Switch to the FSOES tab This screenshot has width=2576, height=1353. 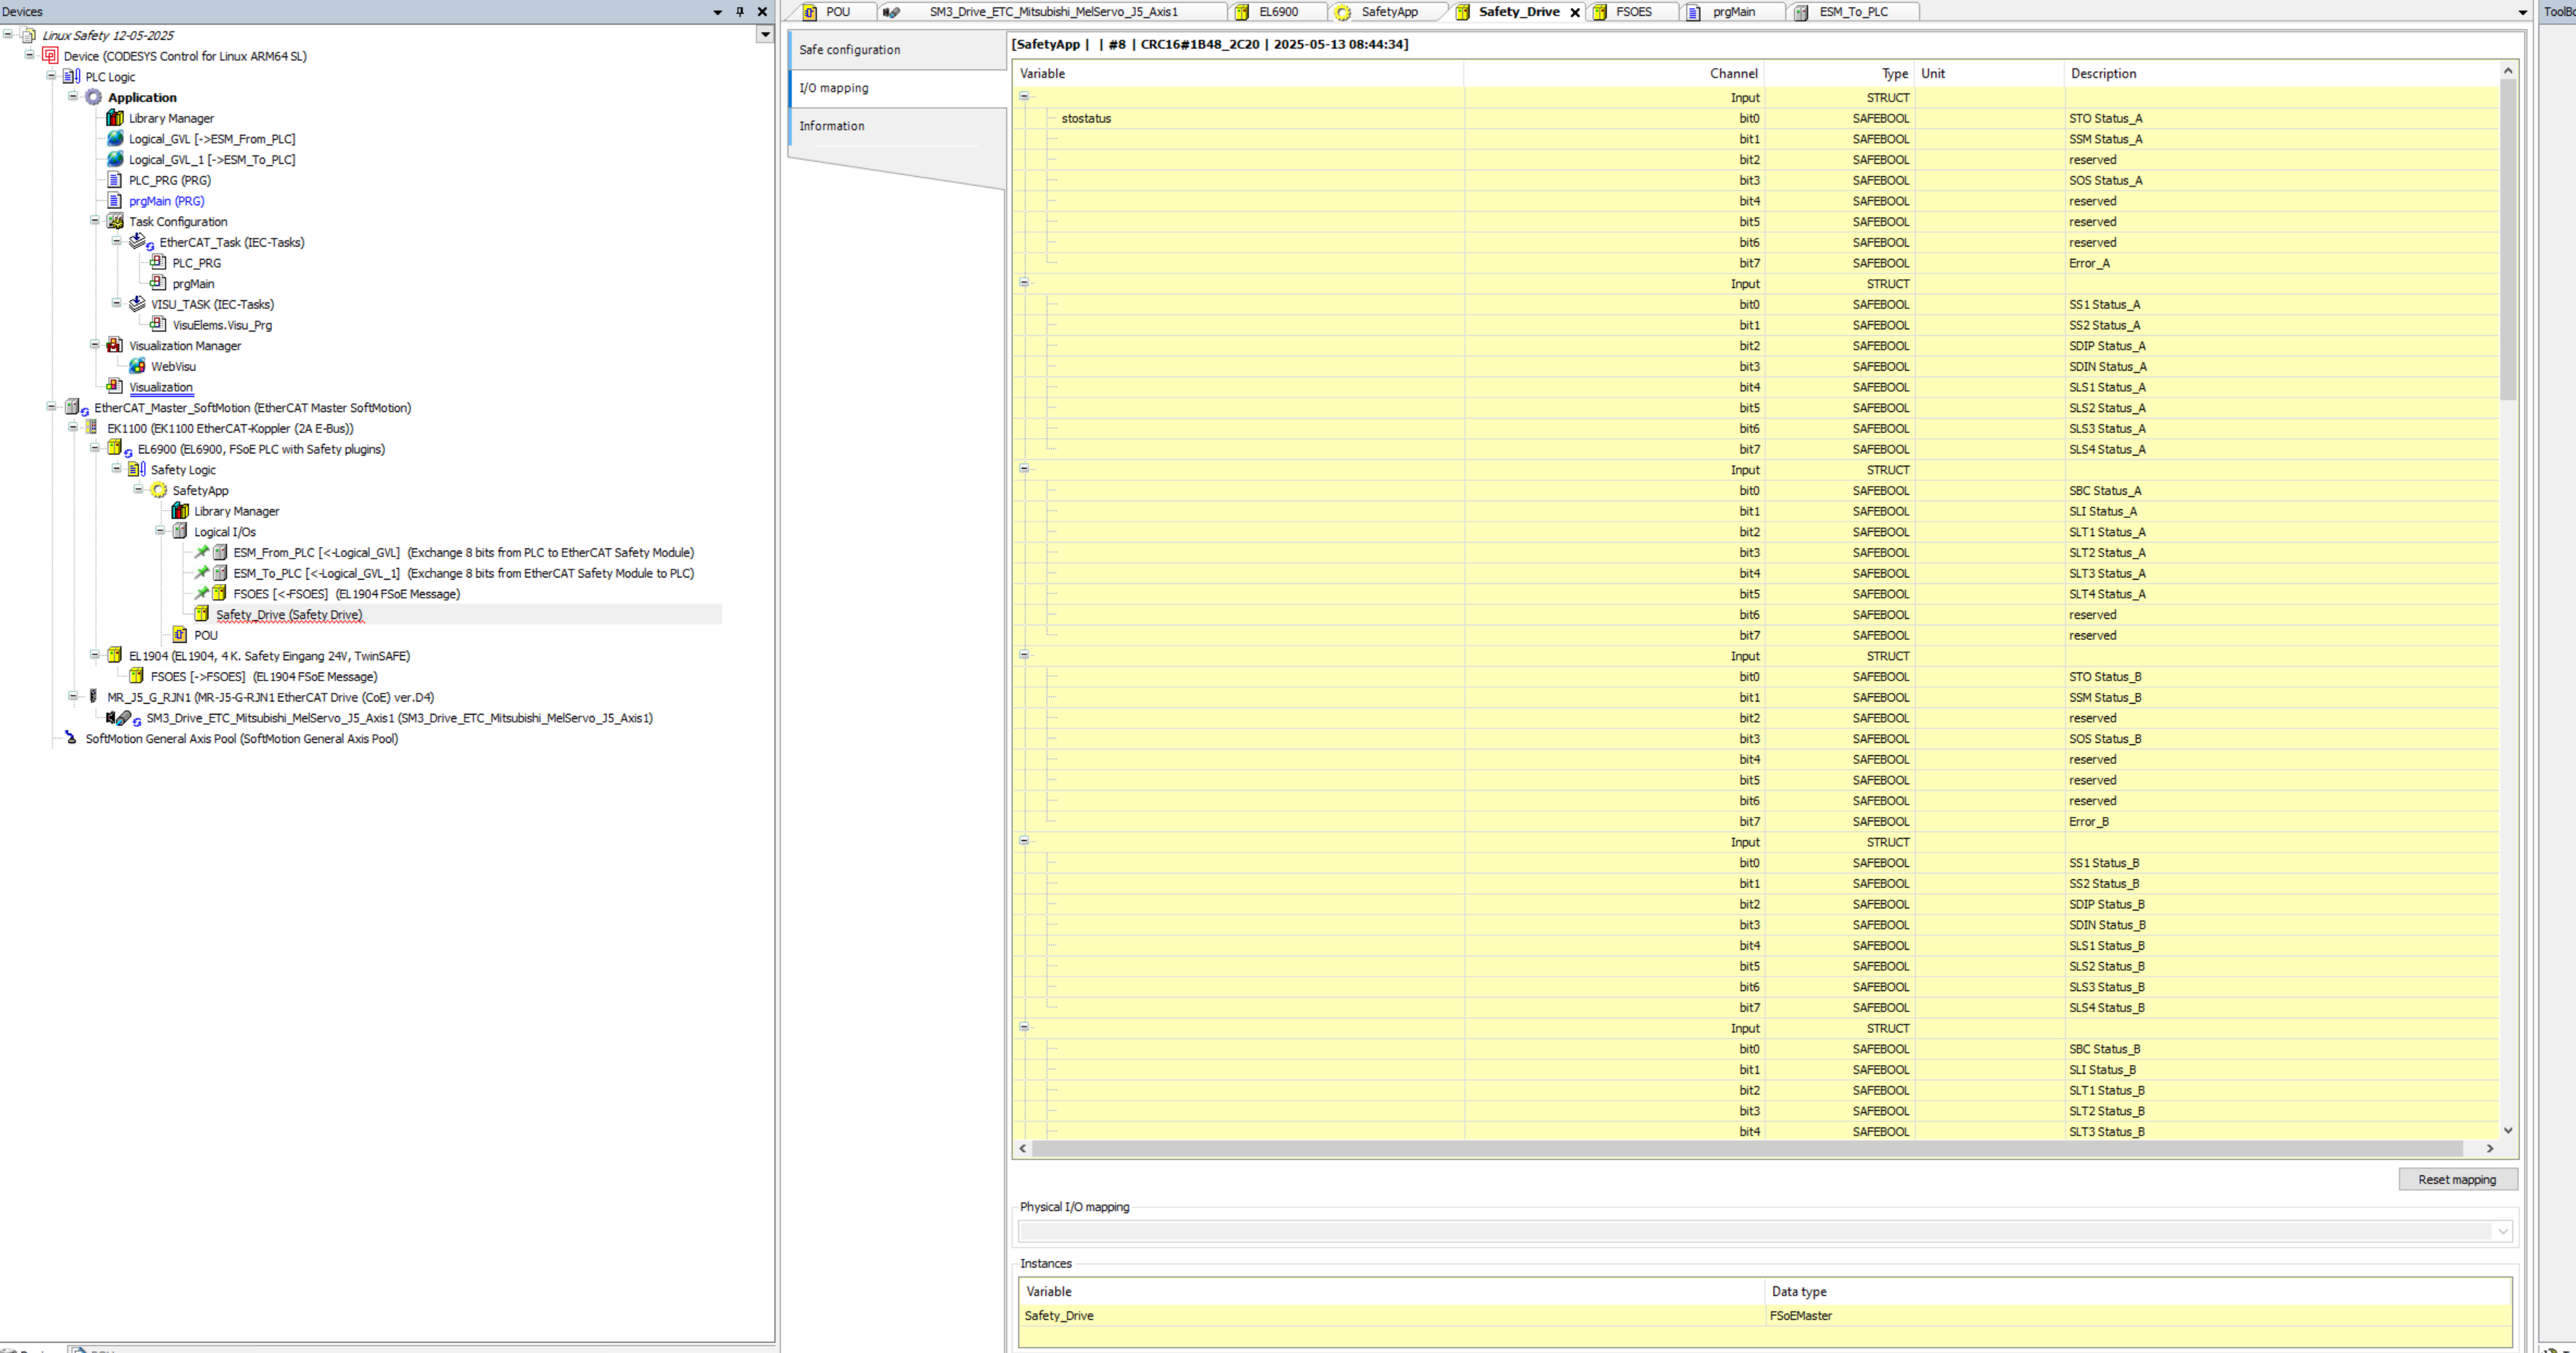point(1633,12)
